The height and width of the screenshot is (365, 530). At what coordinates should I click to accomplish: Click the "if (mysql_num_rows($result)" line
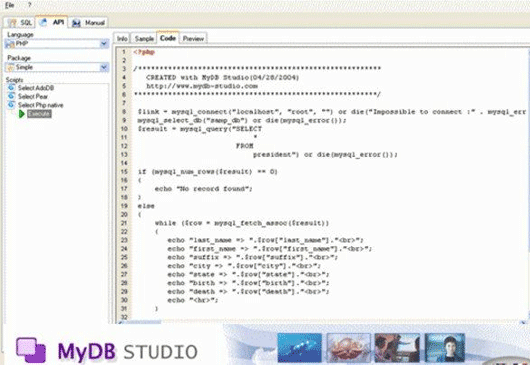208,172
